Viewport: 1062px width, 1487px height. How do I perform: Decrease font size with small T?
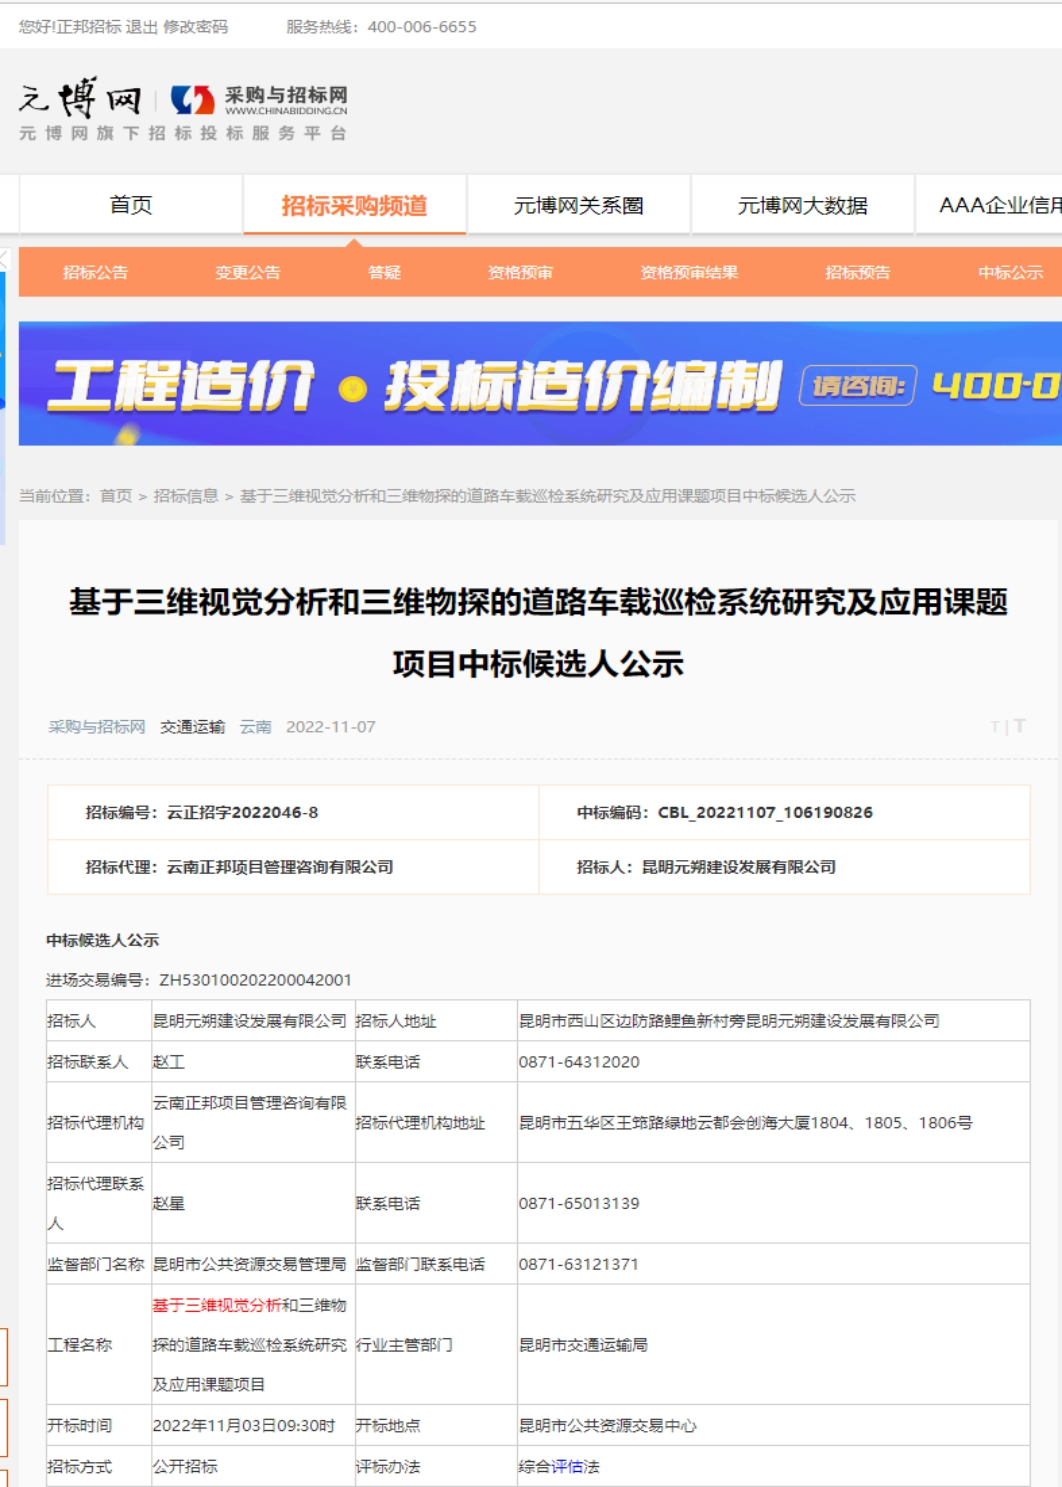click(994, 727)
